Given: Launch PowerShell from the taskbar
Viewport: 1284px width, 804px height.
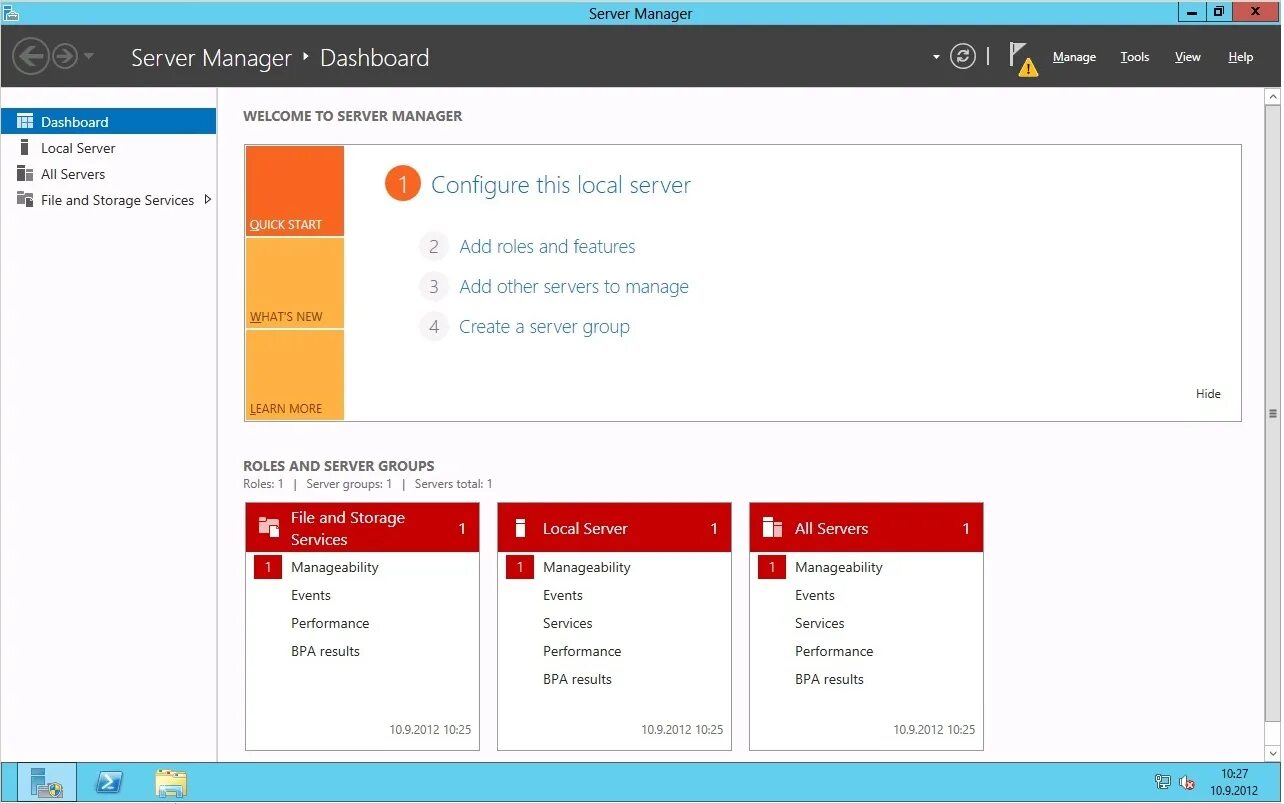Looking at the screenshot, I should (108, 782).
